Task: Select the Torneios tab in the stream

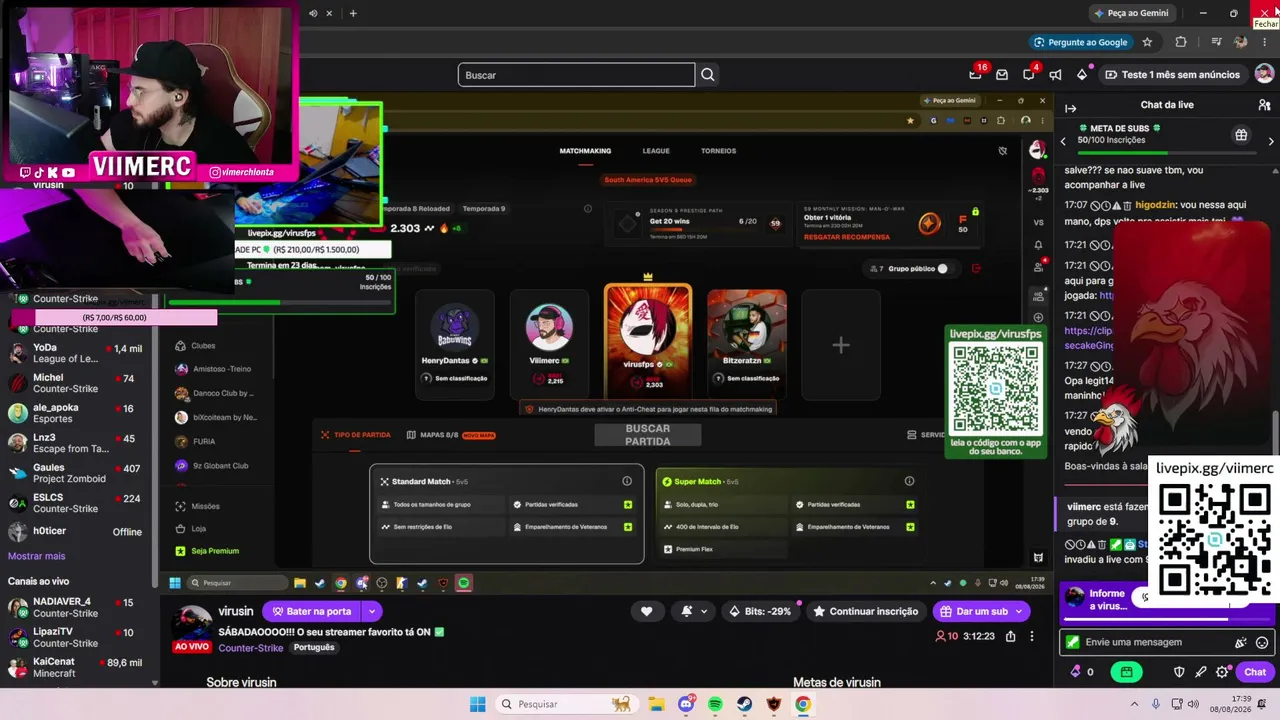Action: (x=718, y=151)
